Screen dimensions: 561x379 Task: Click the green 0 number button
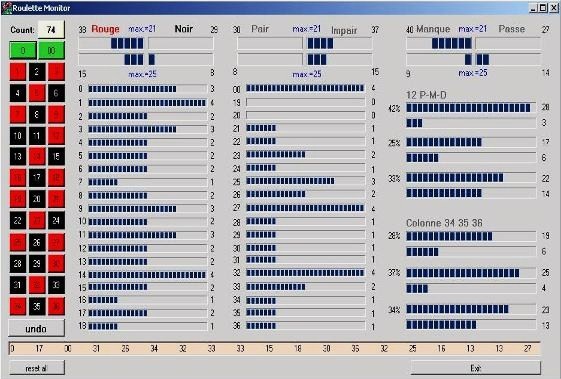coord(23,50)
